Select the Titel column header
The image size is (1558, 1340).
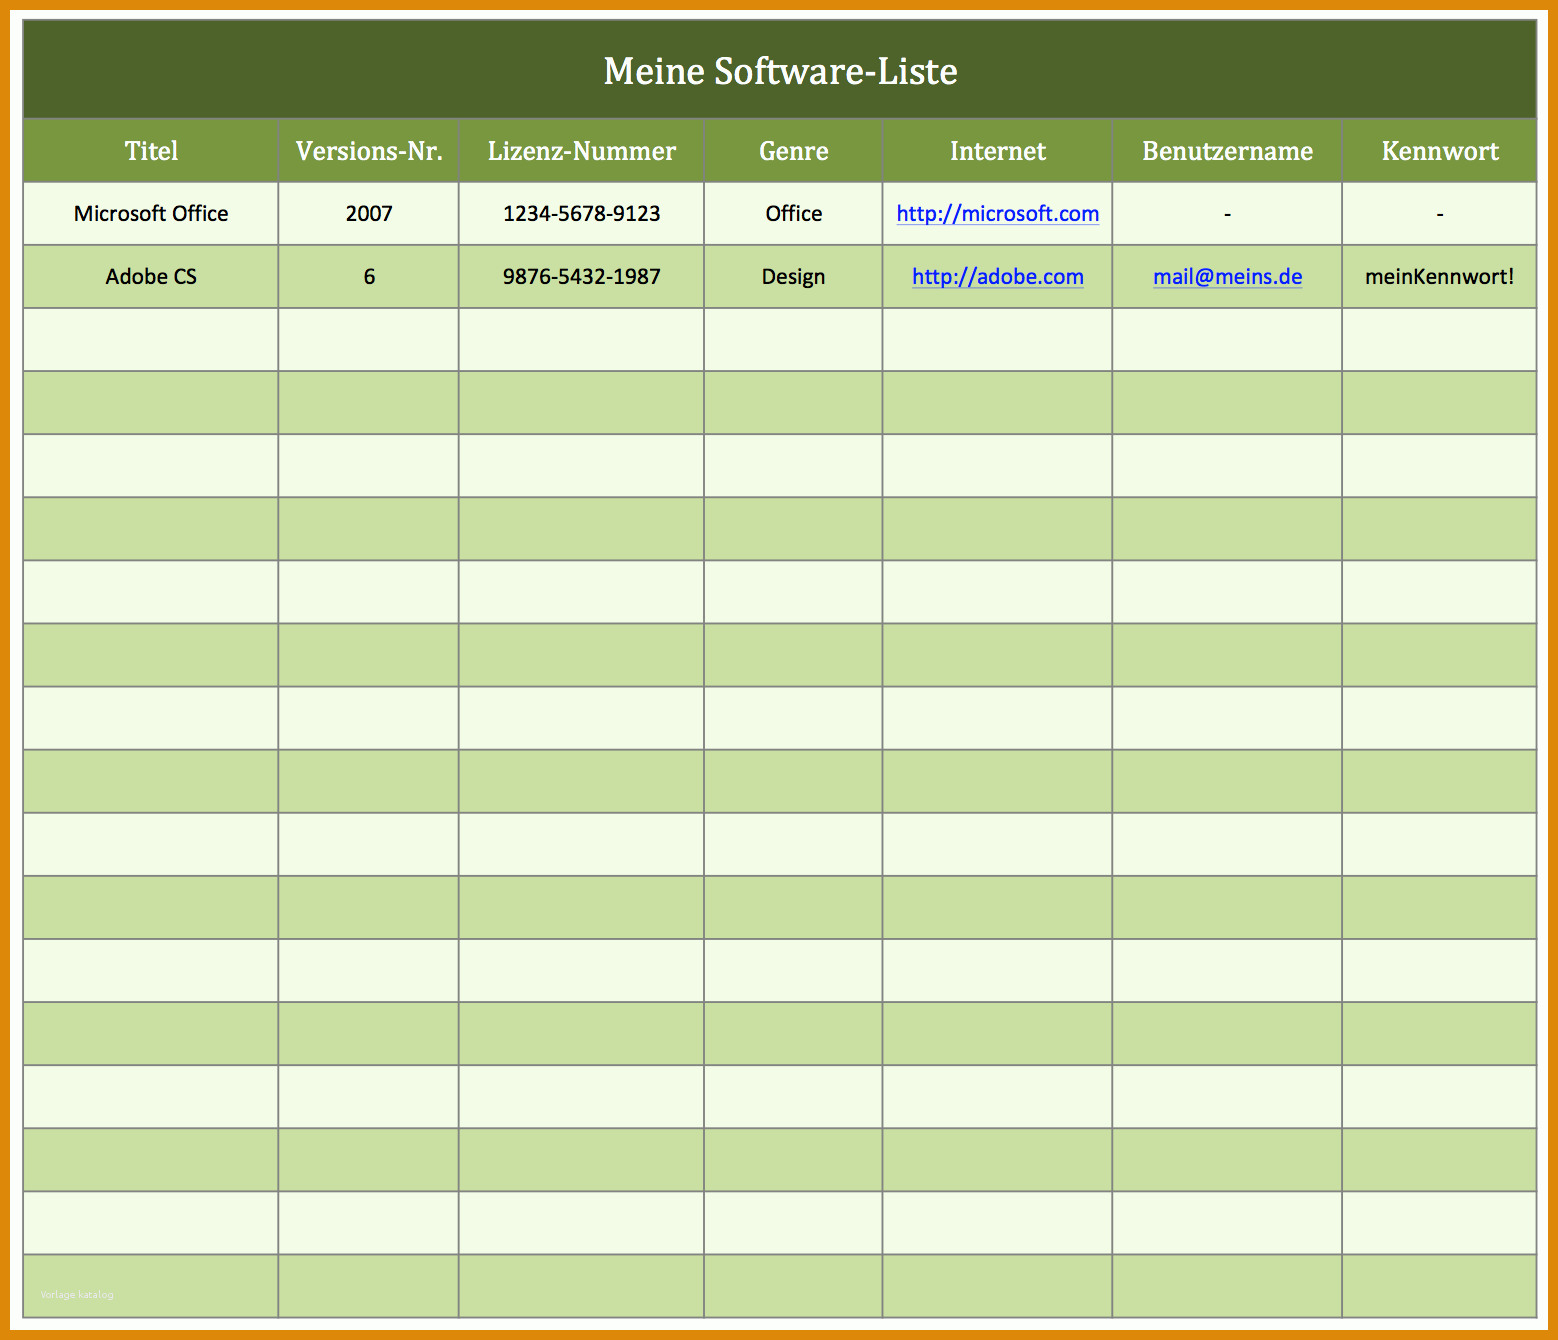point(151,151)
